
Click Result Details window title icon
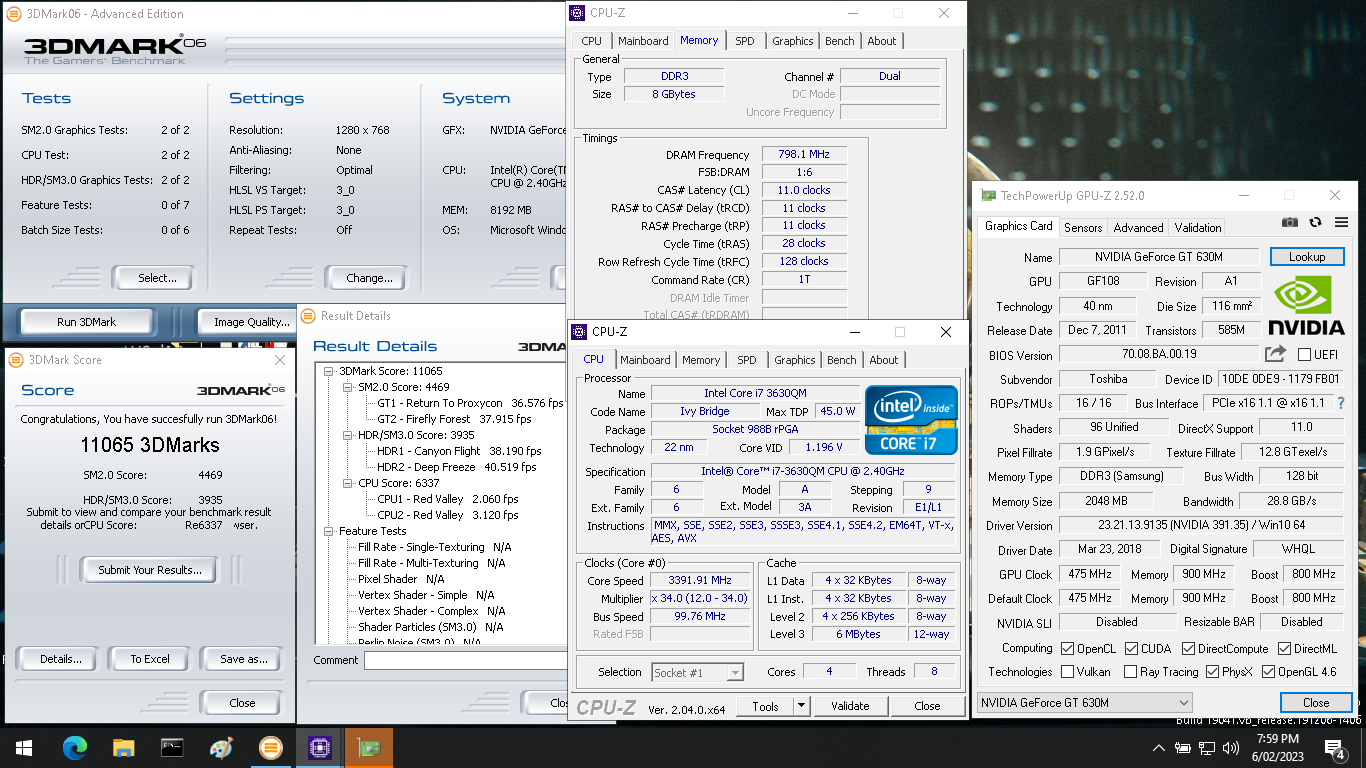(308, 316)
